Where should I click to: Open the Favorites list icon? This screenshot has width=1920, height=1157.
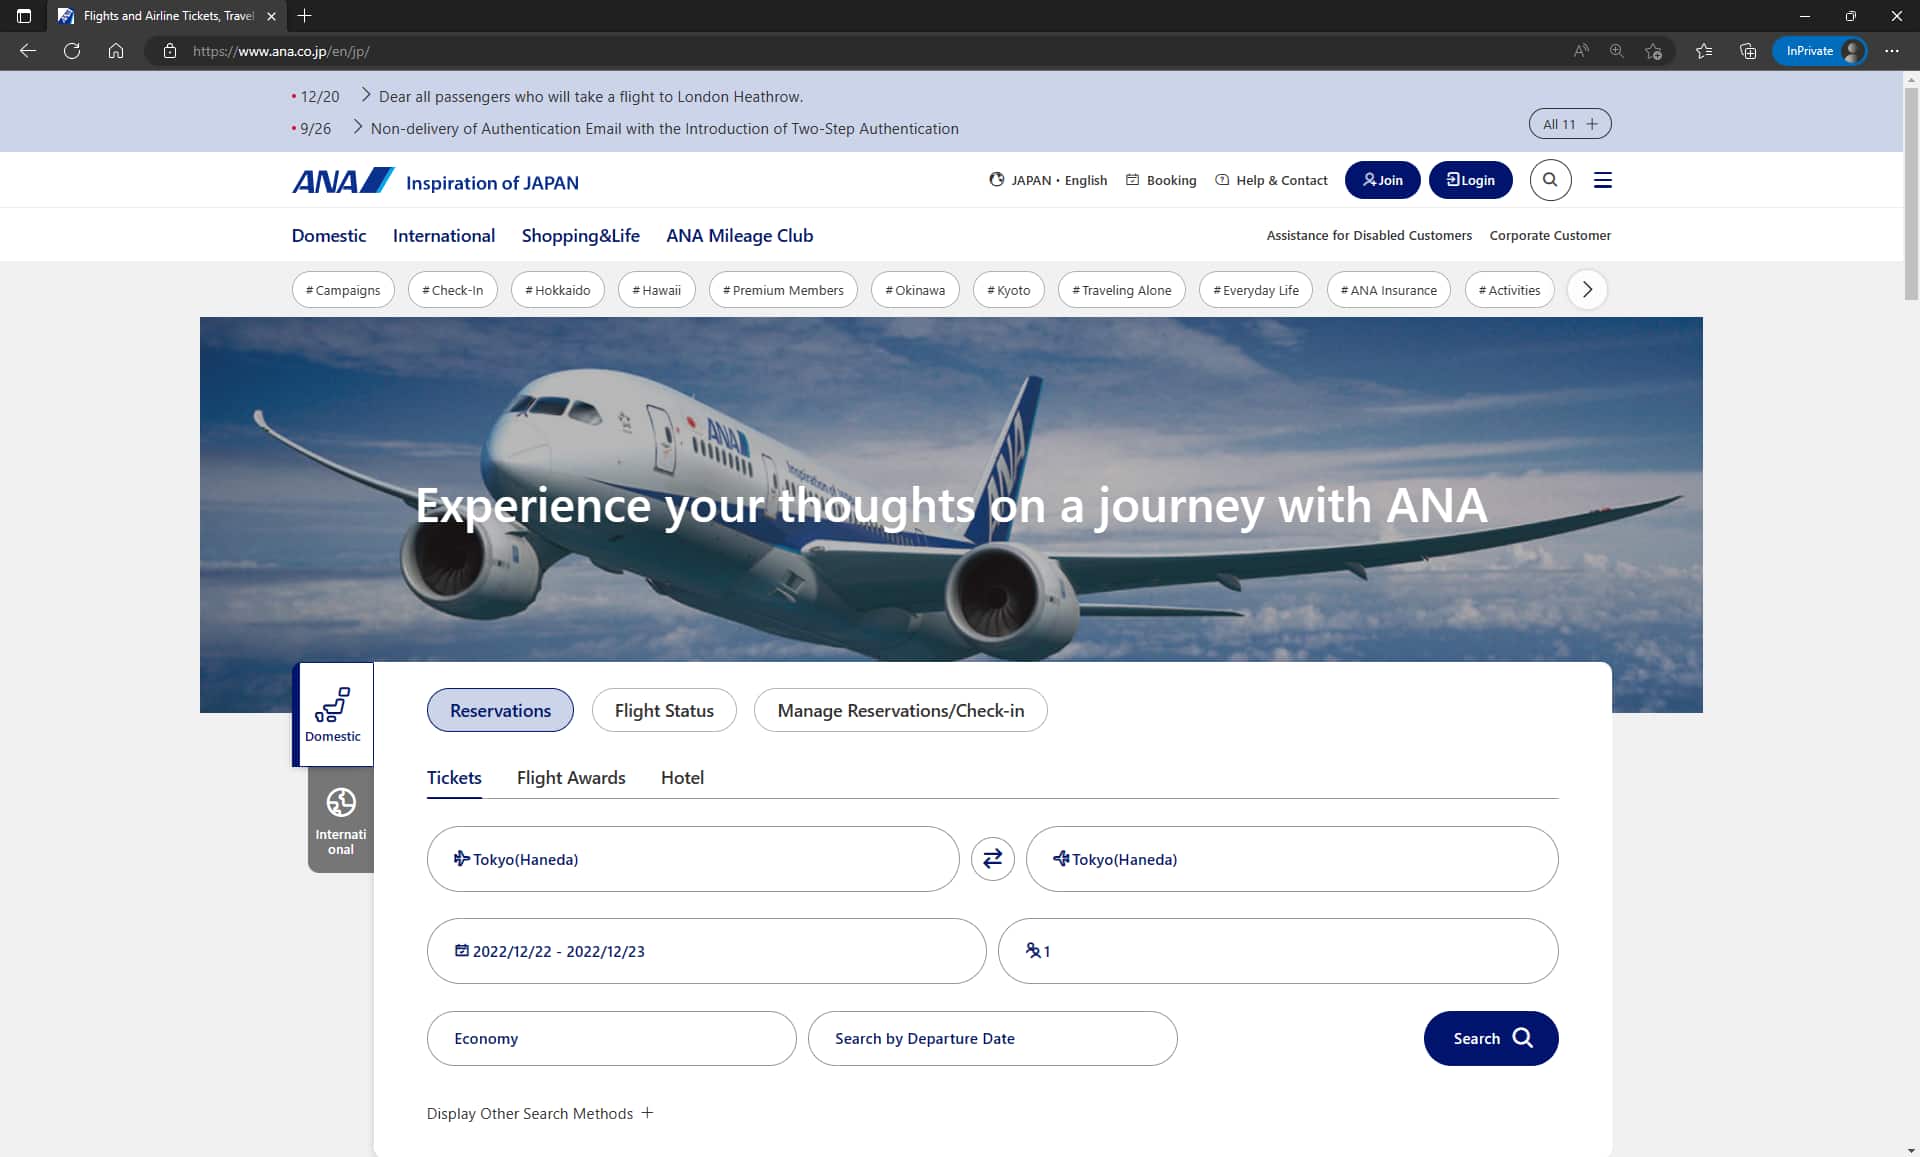1704,51
